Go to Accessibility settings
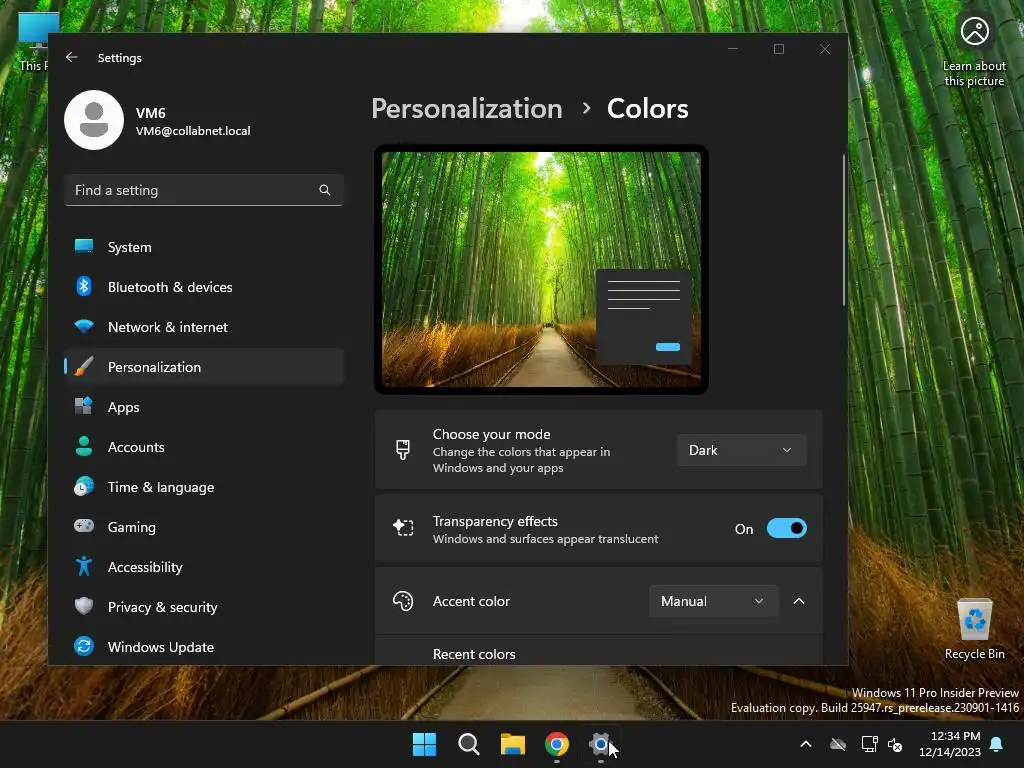Screen dimensions: 1024x768 coord(204,567)
